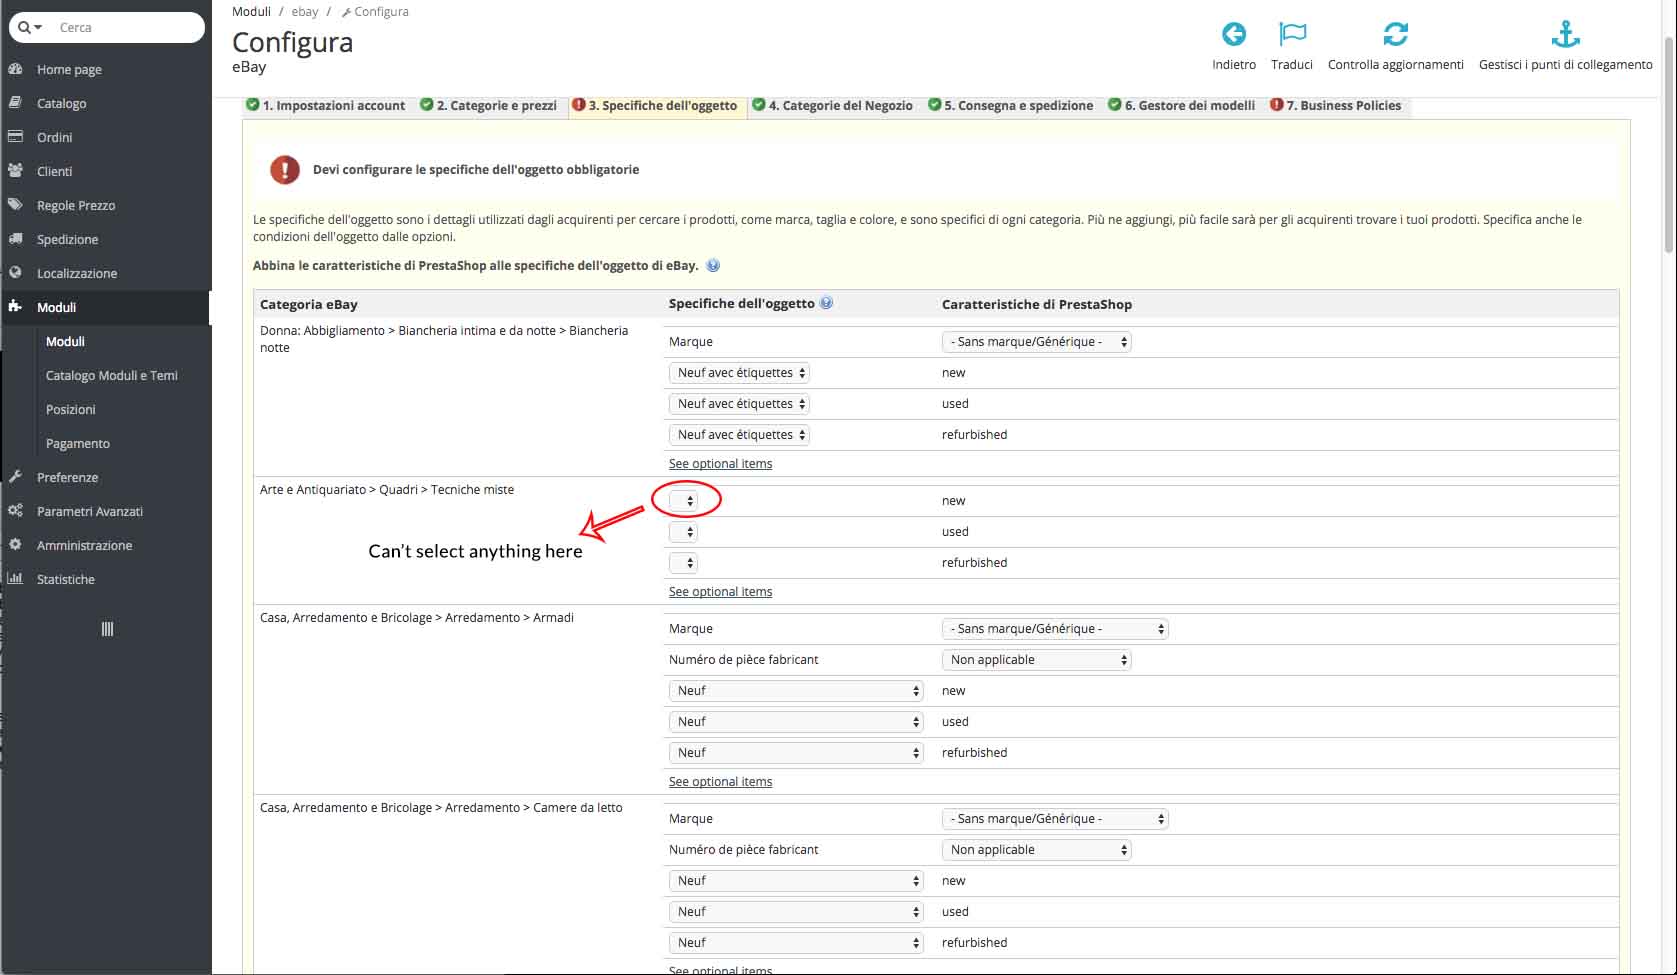Click the Statistiche chart icon
Screen dimensions: 1677x975
tap(15, 579)
